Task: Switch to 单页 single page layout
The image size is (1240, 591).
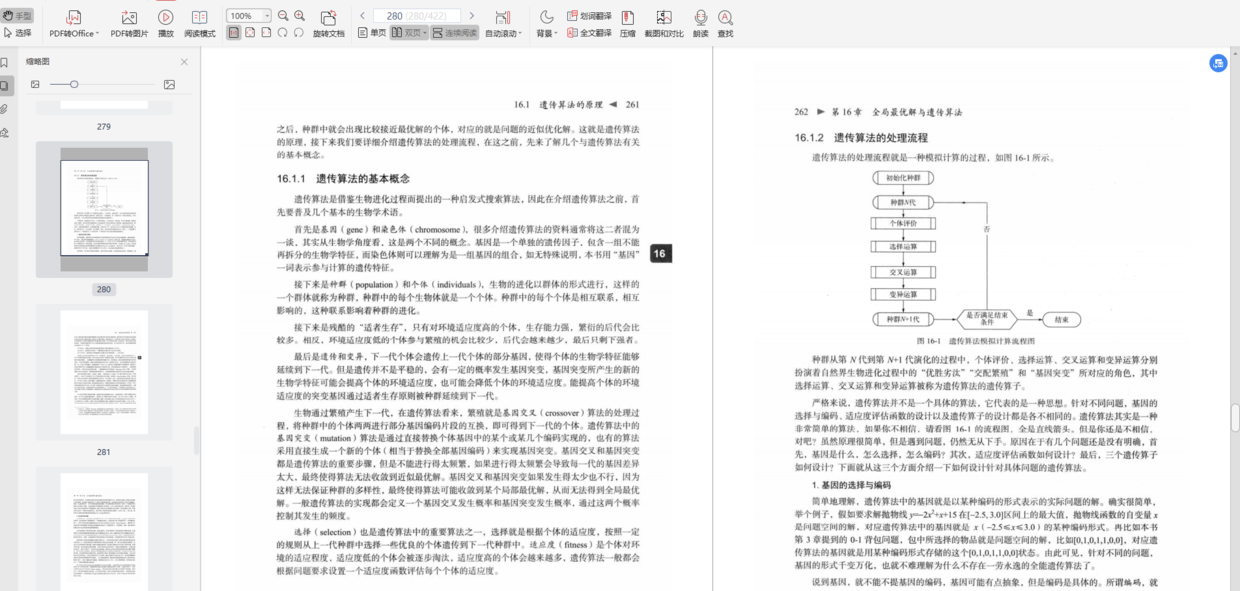Action: pyautogui.click(x=373, y=33)
